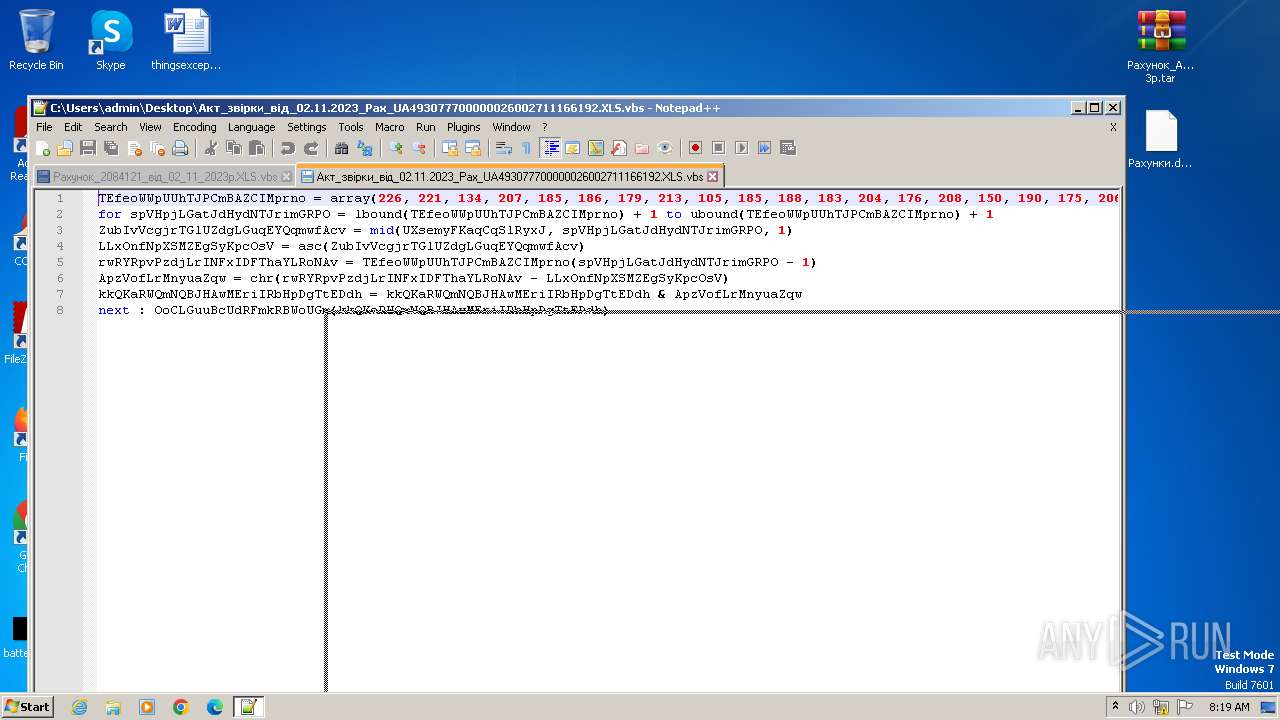Screen dimensions: 1280x720
Task: Open the Settings menu
Action: (x=307, y=127)
